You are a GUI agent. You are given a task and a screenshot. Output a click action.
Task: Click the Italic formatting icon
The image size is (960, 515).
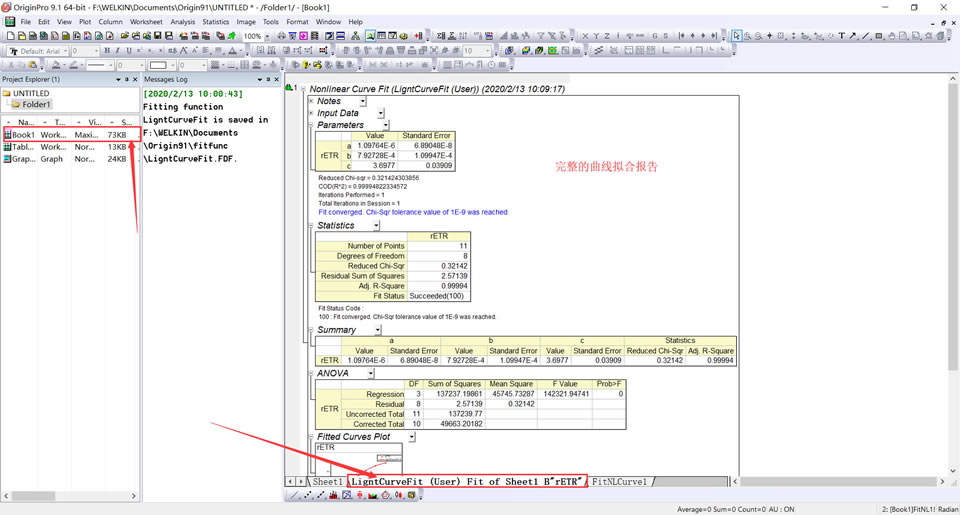(117, 51)
